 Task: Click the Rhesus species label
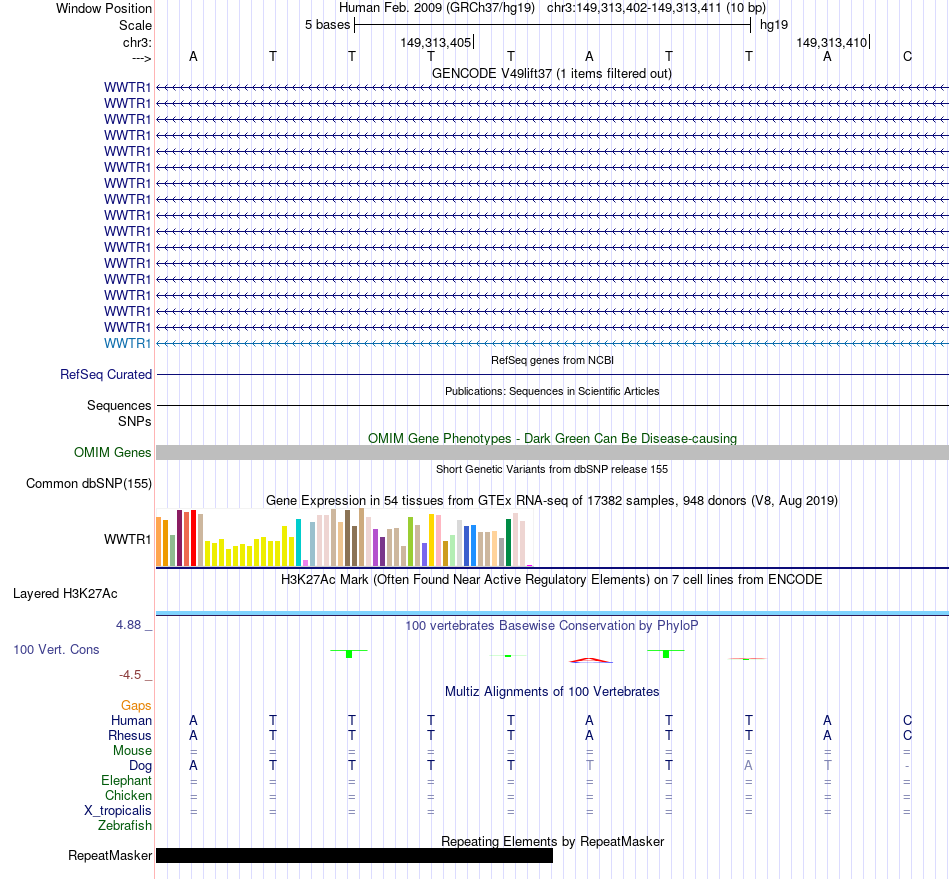[x=130, y=735]
